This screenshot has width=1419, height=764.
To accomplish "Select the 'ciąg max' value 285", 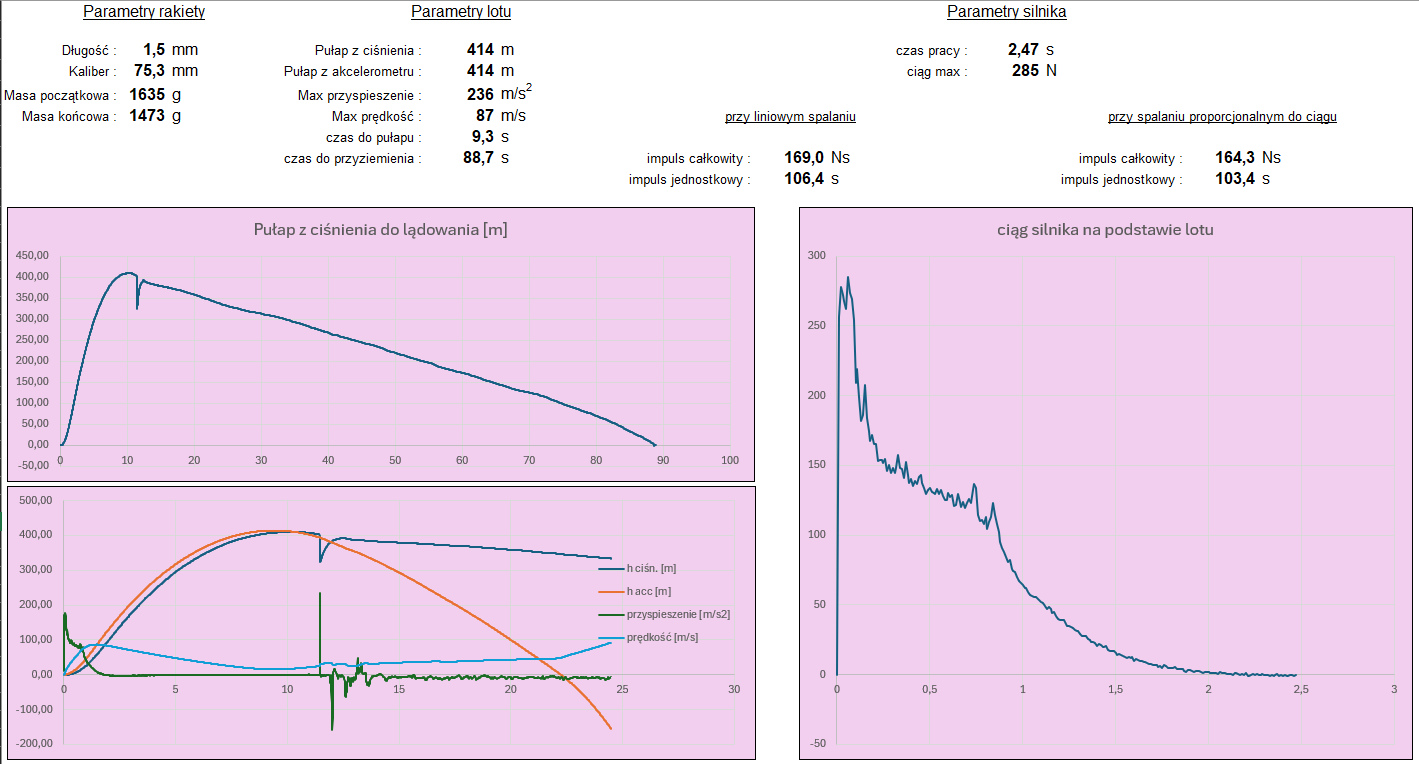I will 1024,71.
